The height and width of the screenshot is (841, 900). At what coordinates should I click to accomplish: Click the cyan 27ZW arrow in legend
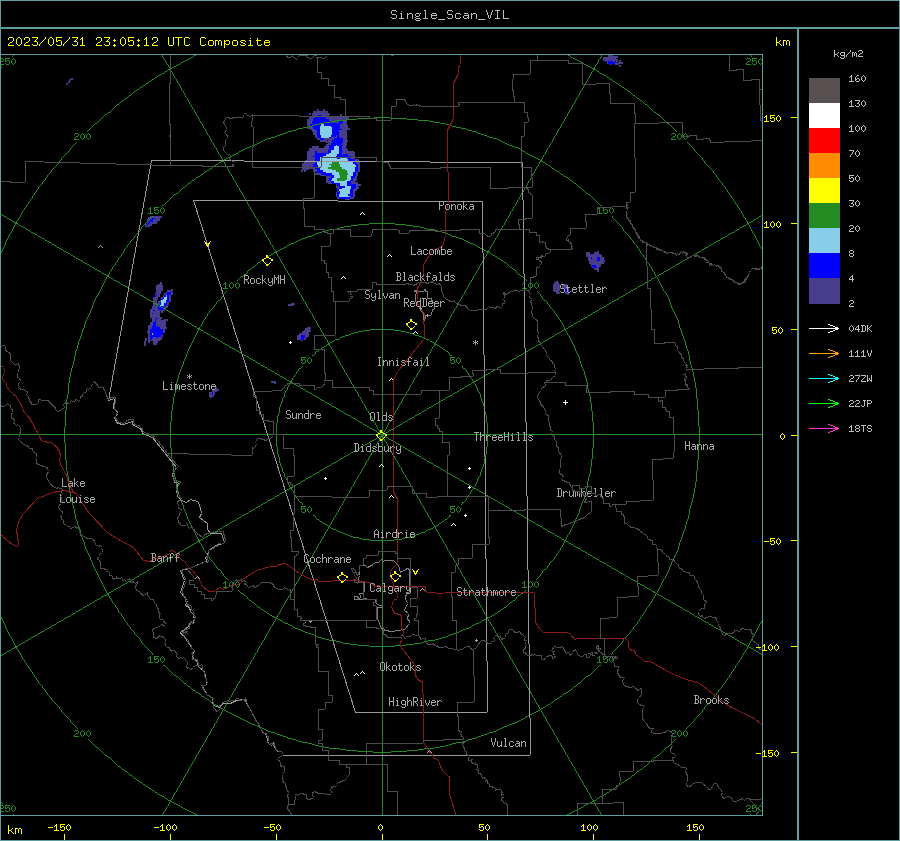(x=824, y=378)
